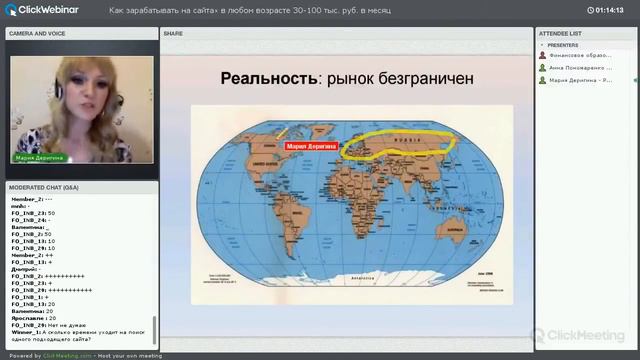Click the ClickWebinar logo
The height and width of the screenshot is (360, 640).
point(42,10)
